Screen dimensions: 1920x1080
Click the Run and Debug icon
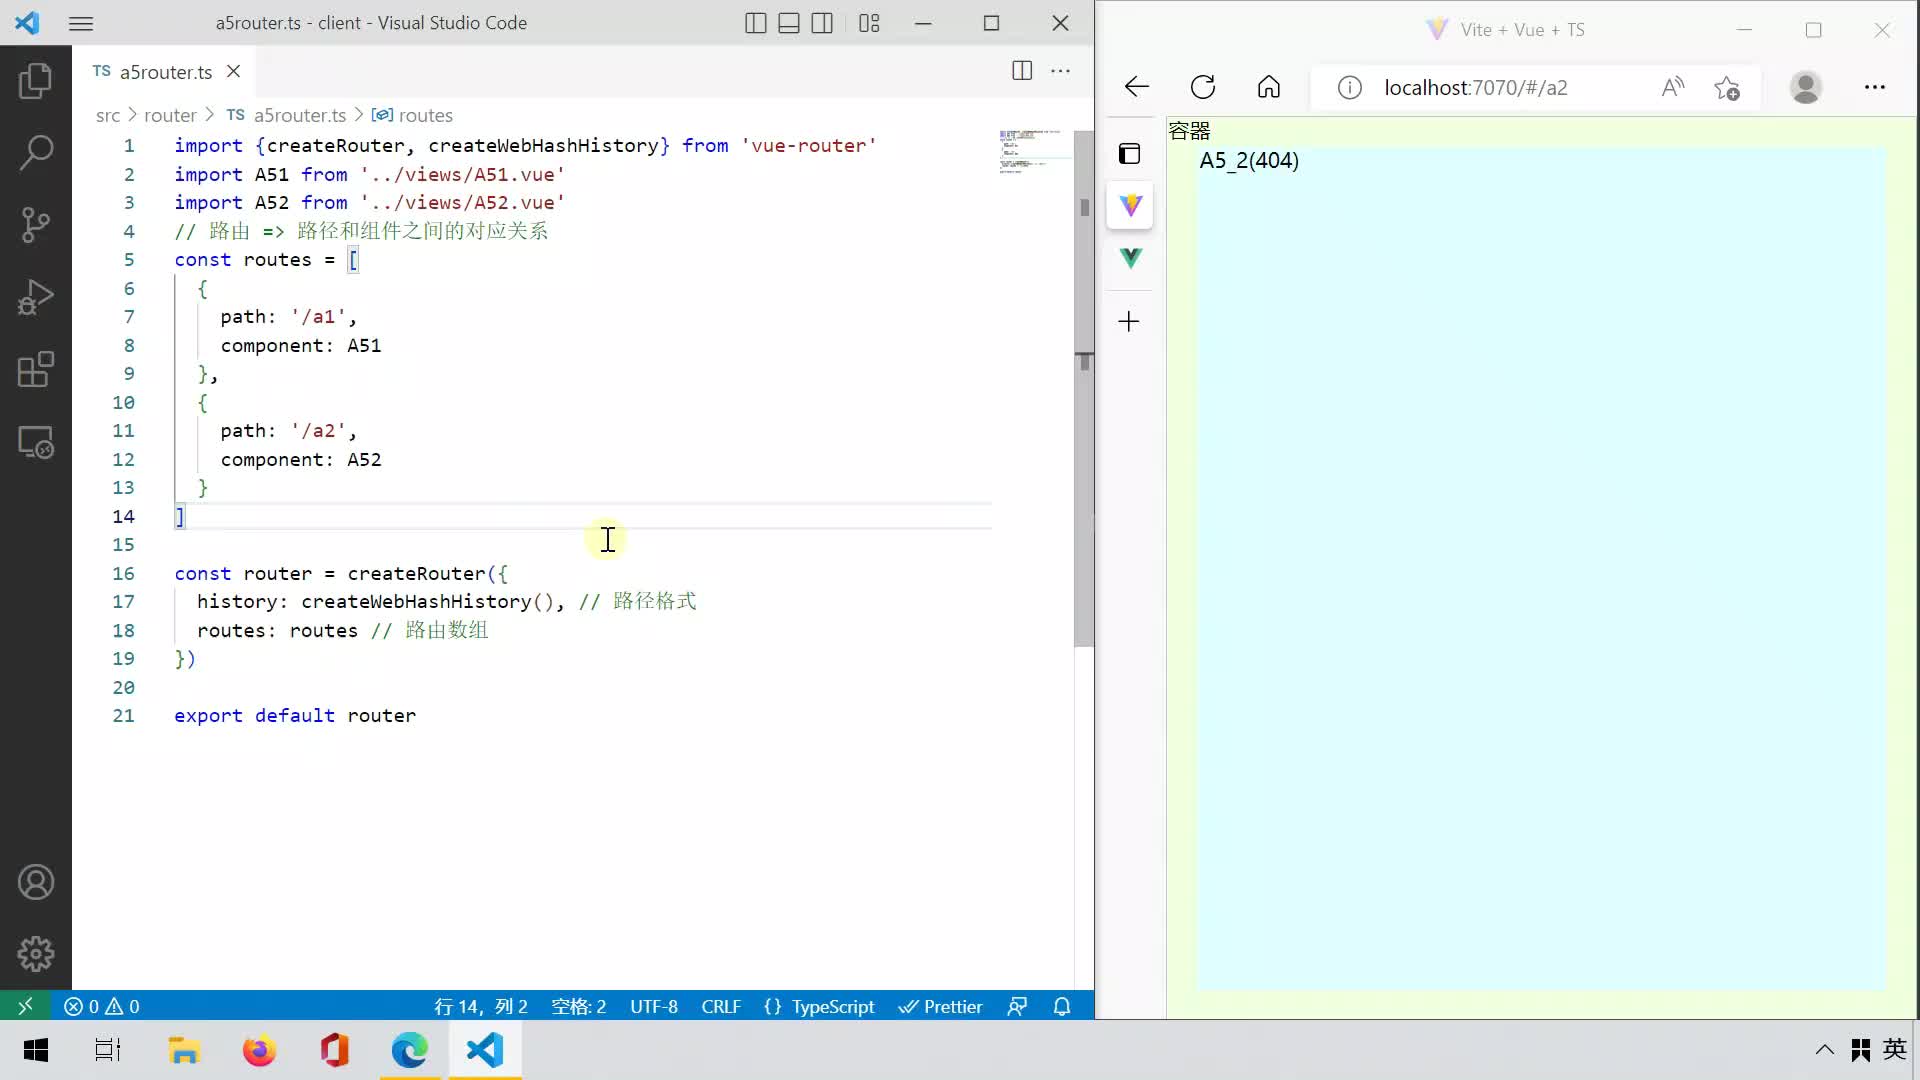pyautogui.click(x=34, y=297)
